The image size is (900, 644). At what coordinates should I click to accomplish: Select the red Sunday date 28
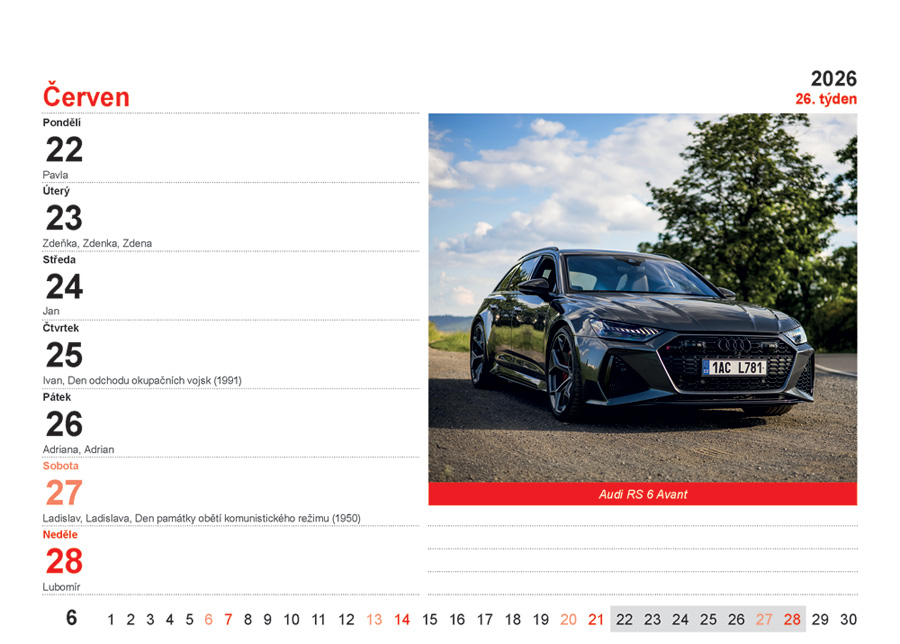pos(64,561)
